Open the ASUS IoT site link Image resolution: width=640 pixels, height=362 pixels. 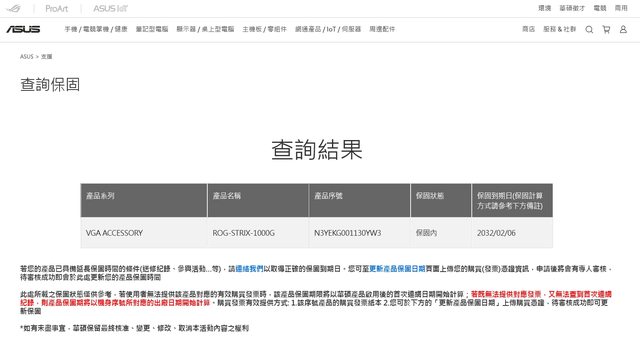110,9
